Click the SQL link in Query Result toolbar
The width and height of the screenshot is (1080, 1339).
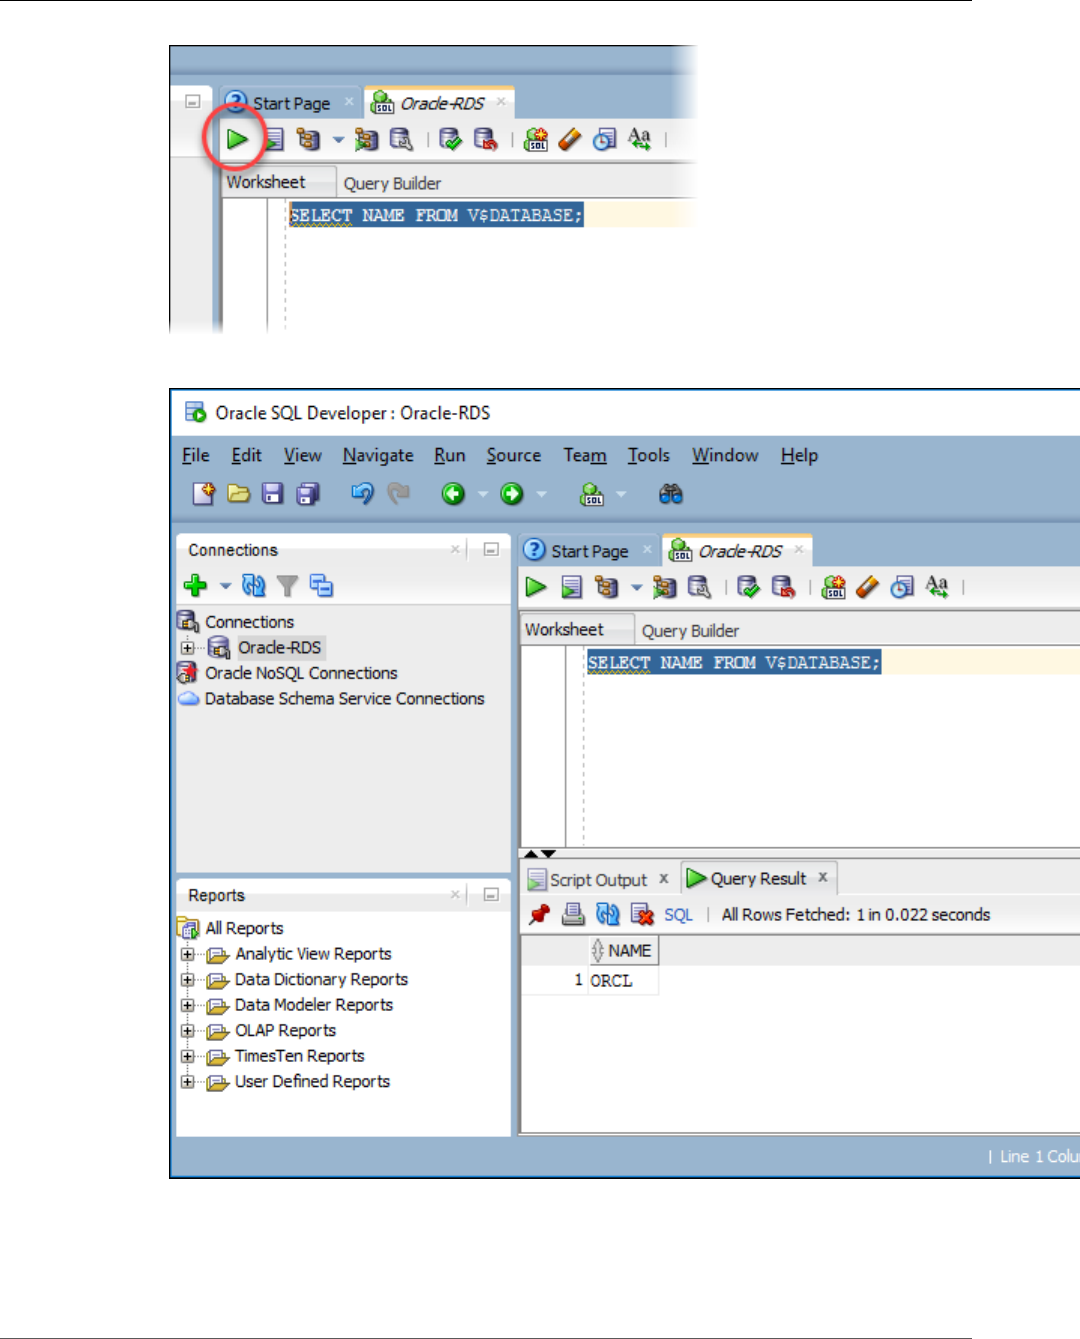tap(678, 915)
